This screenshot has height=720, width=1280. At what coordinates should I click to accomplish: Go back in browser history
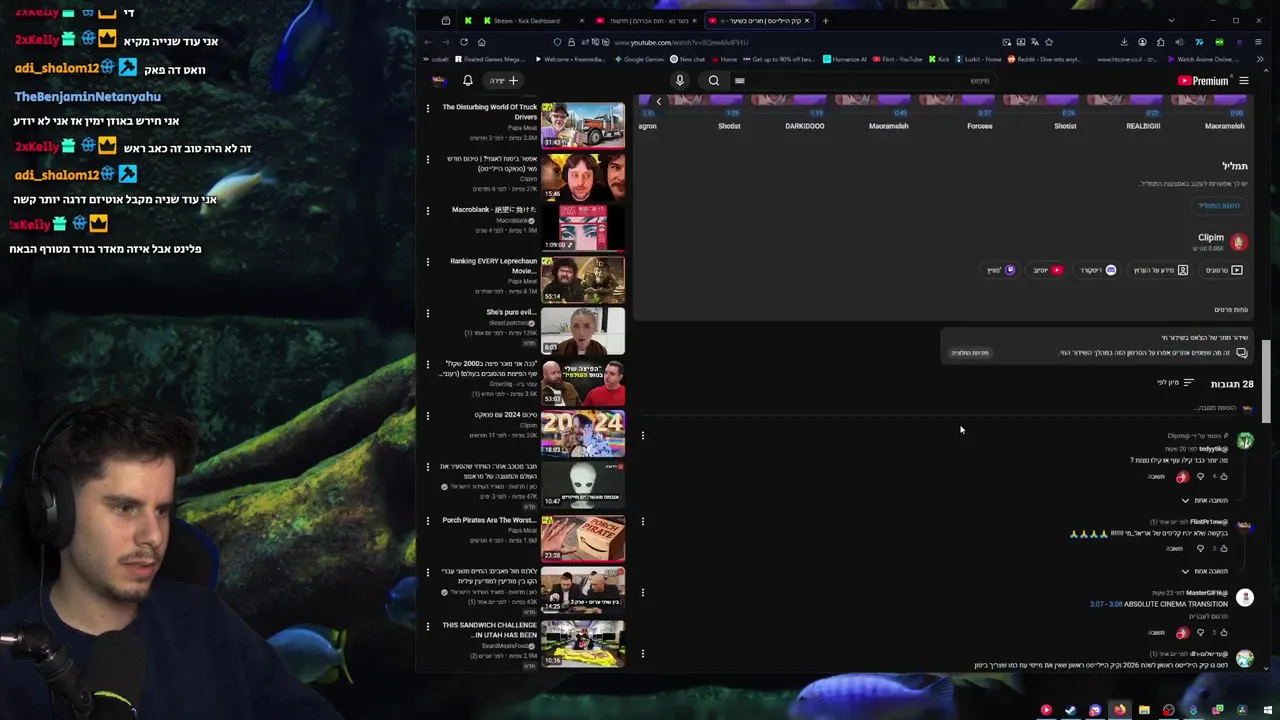428,42
